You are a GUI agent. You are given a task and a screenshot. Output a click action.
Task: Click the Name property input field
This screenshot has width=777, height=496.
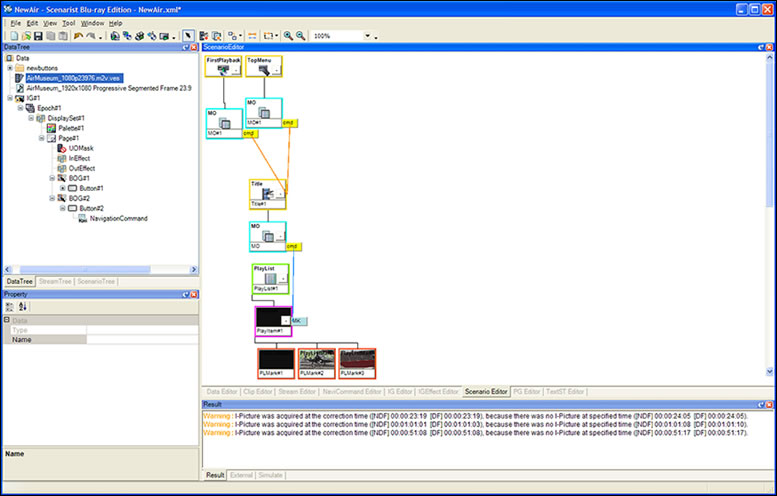140,340
